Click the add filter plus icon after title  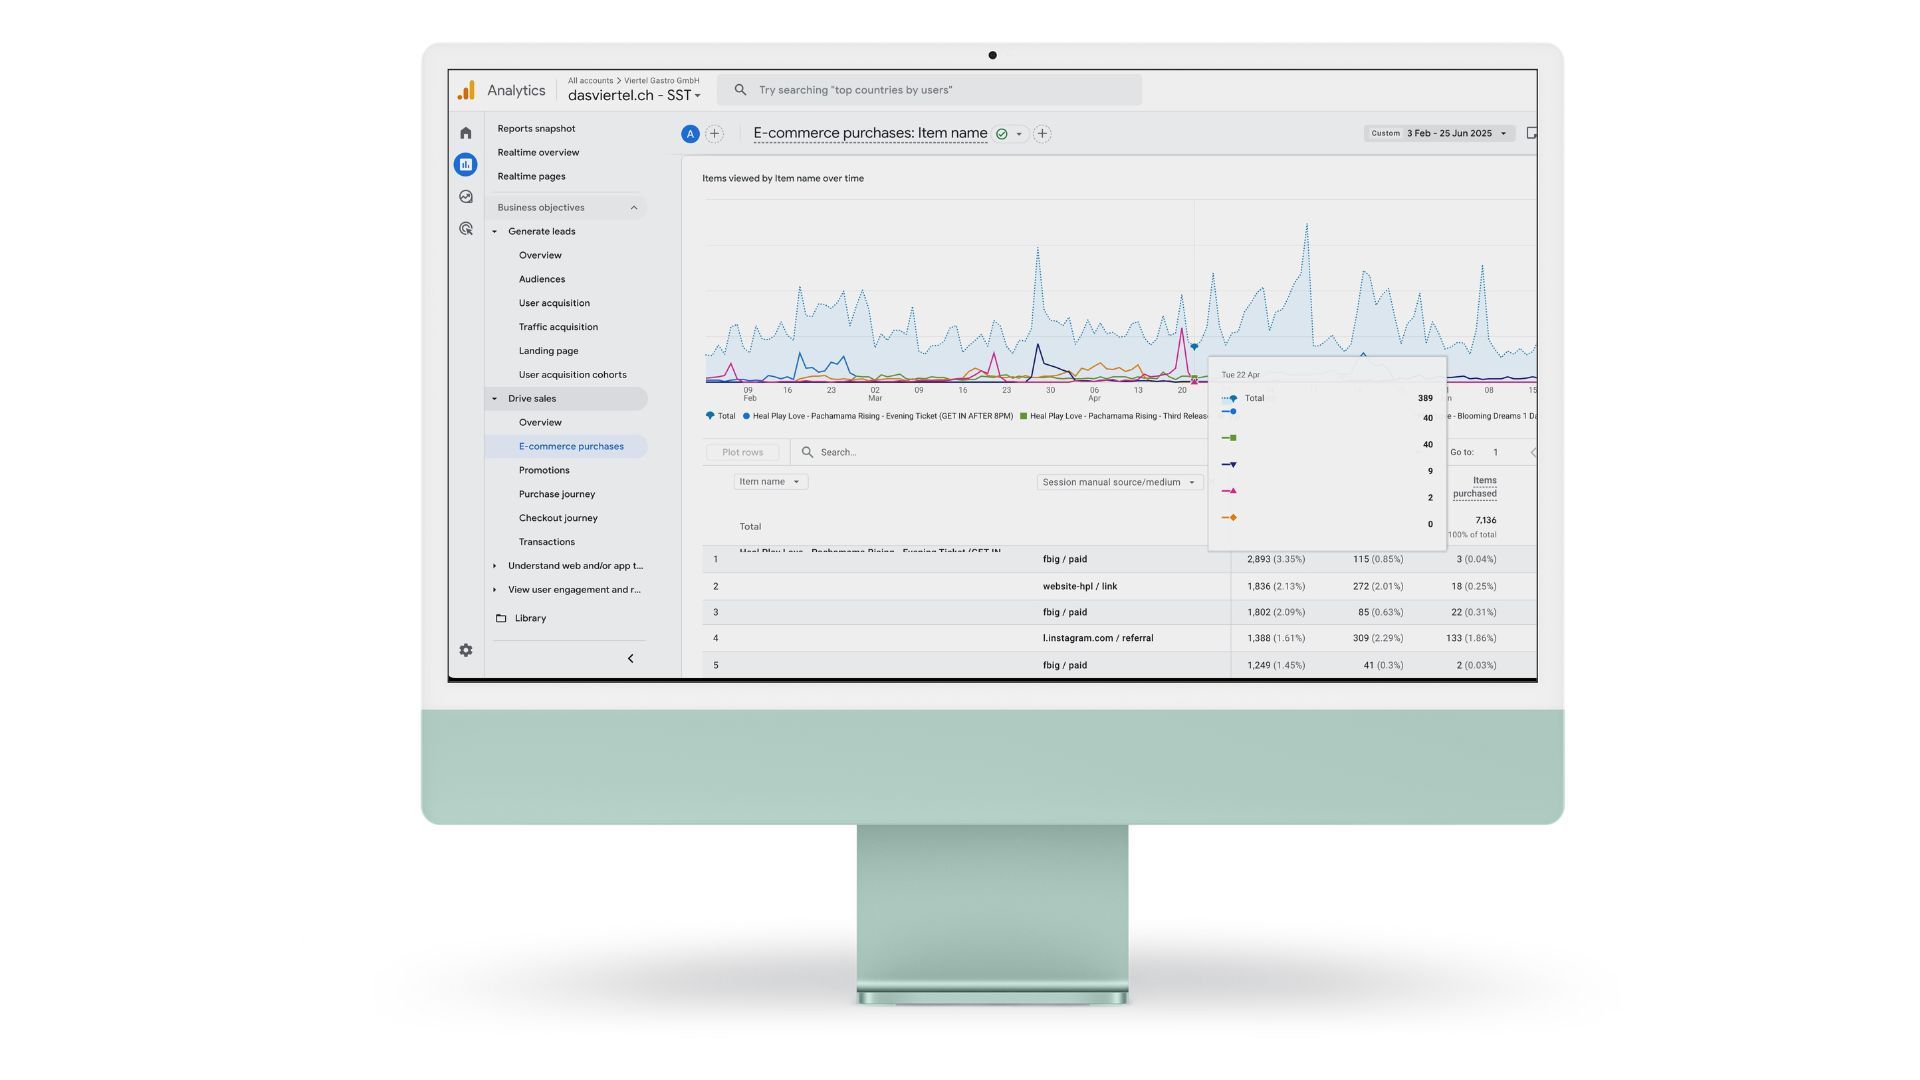pyautogui.click(x=1042, y=133)
